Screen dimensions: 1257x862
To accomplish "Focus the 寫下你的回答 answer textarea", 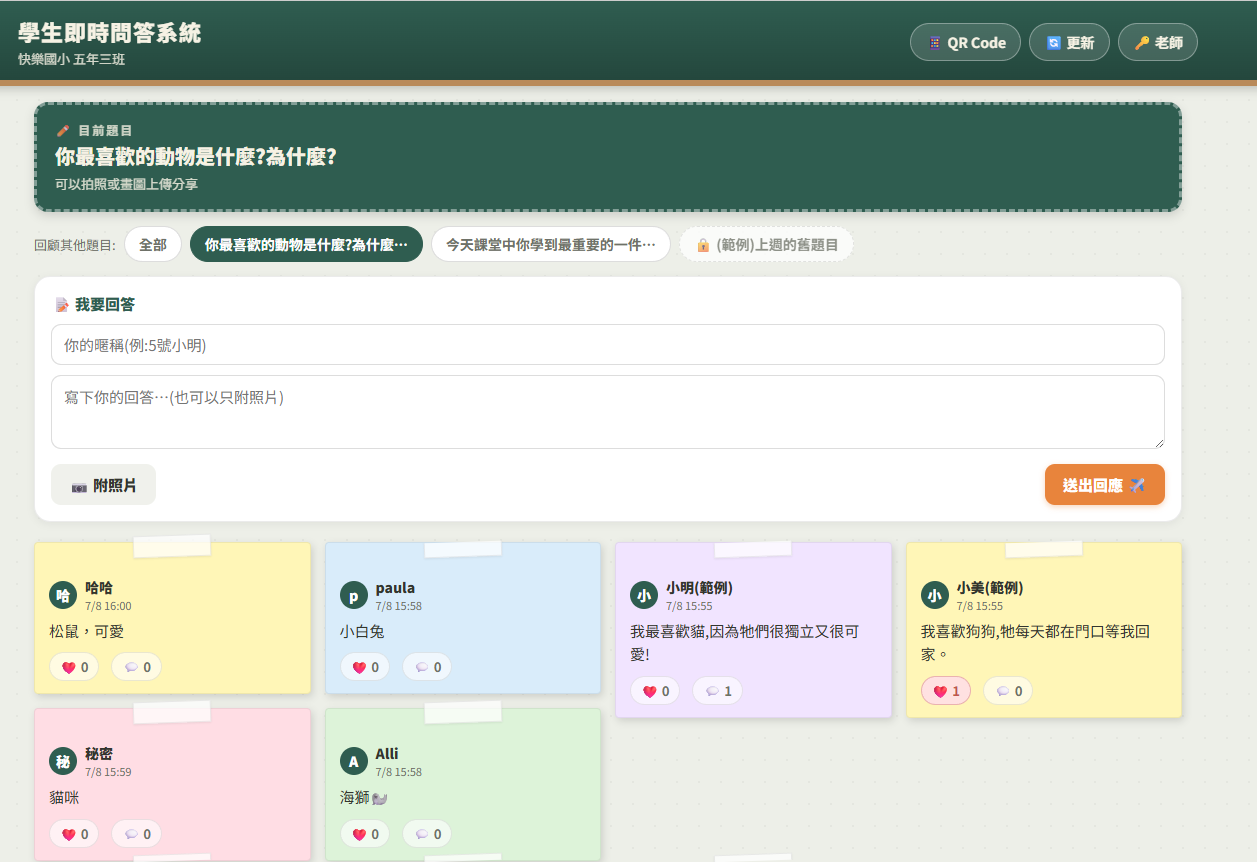I will click(608, 412).
